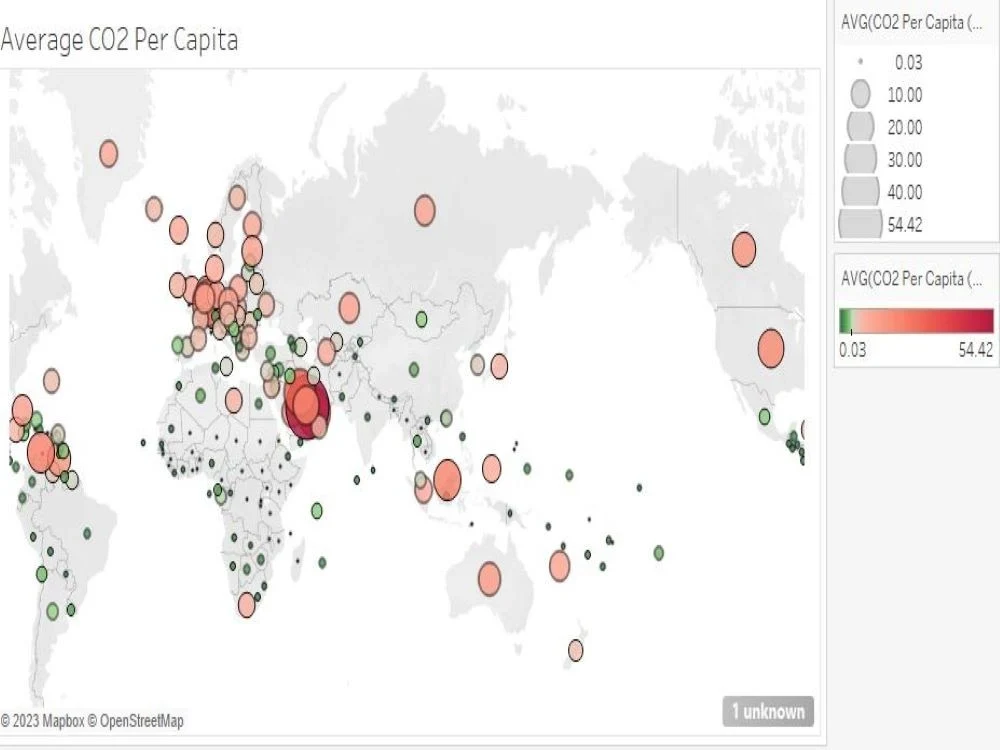Screen dimensions: 1000x750
Task: Select the bubble over Norway
Action: (216, 235)
